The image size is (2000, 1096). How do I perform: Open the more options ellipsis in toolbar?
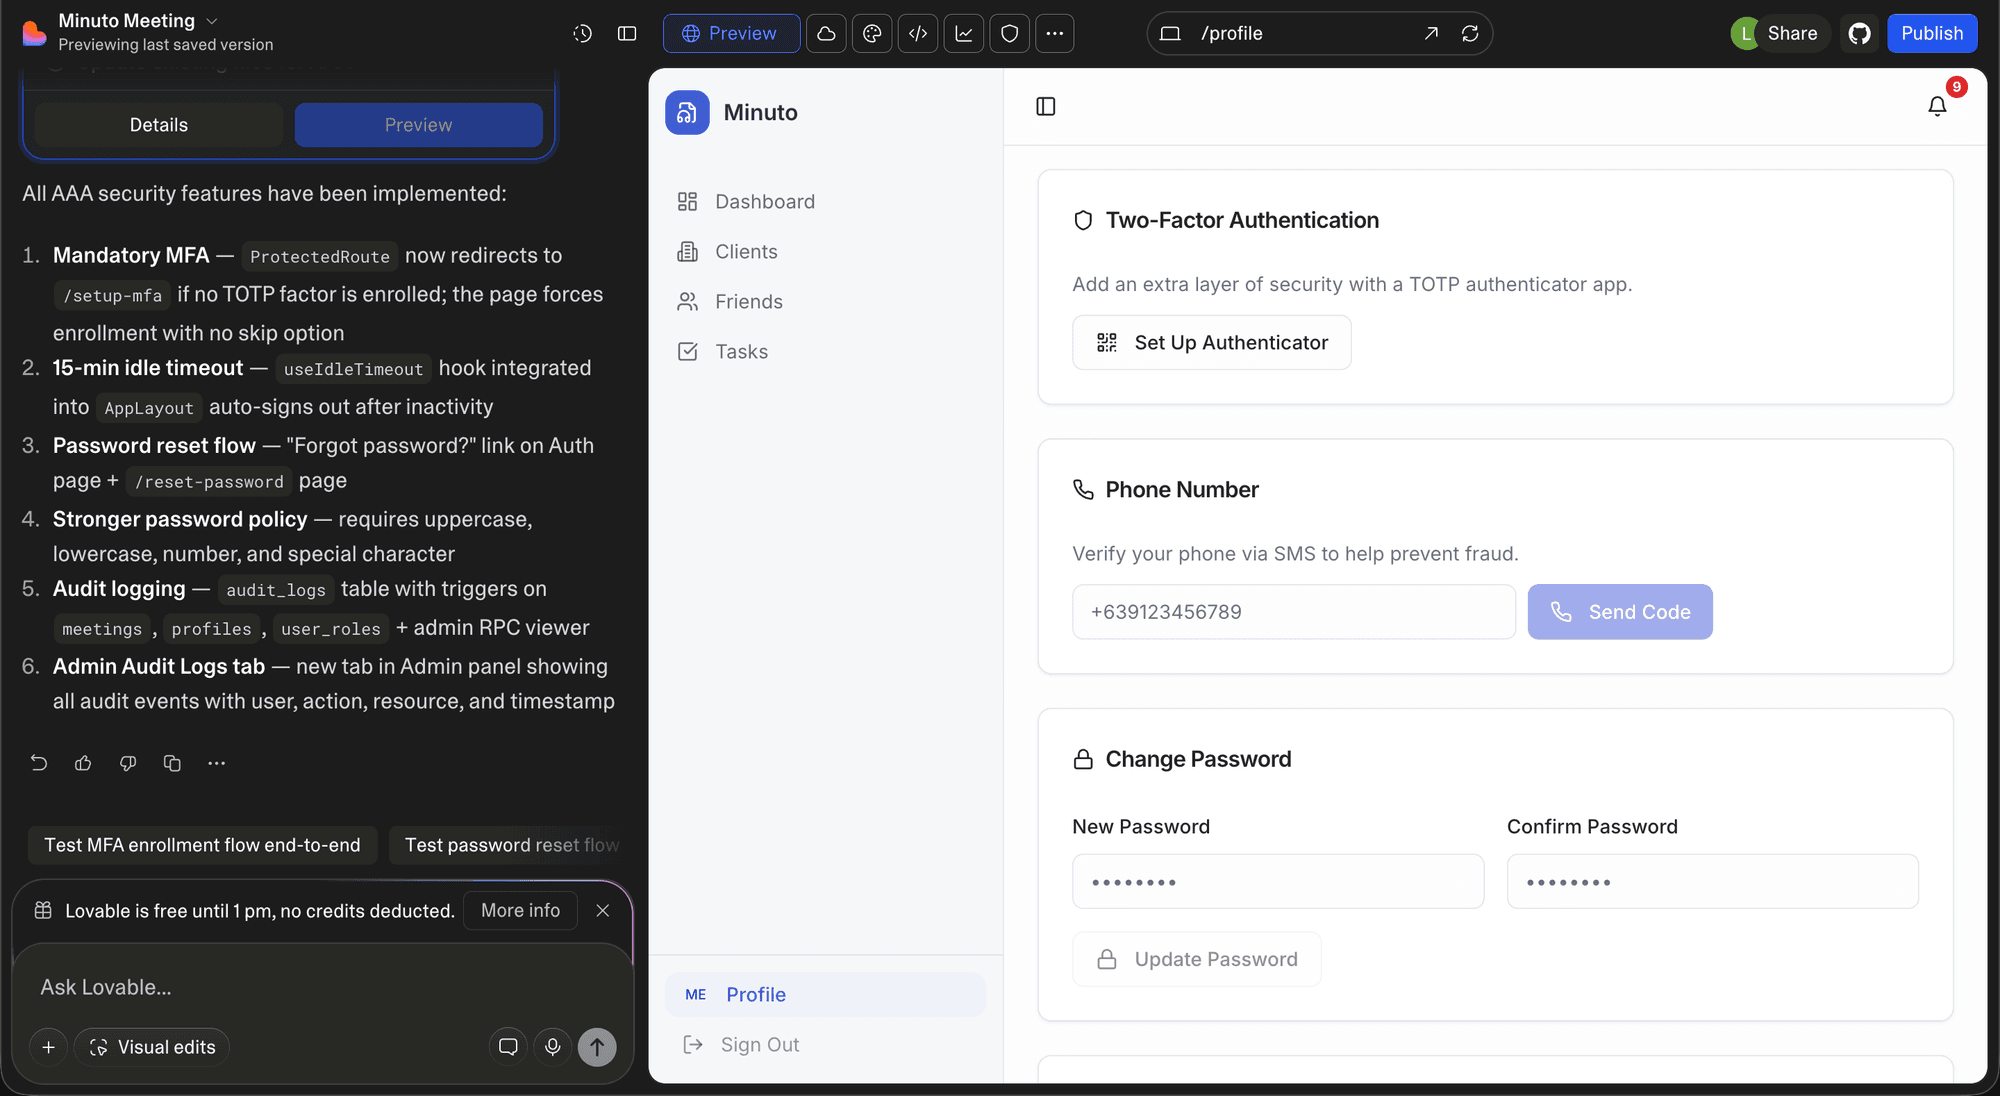pos(1055,33)
